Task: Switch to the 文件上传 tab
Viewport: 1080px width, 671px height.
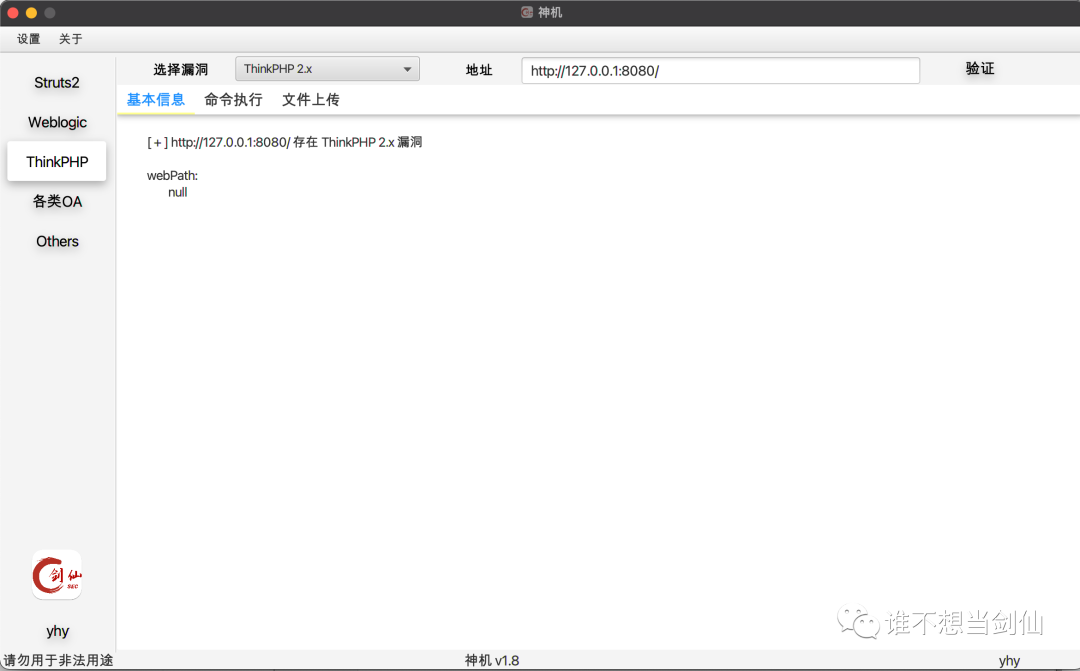Action: coord(311,100)
